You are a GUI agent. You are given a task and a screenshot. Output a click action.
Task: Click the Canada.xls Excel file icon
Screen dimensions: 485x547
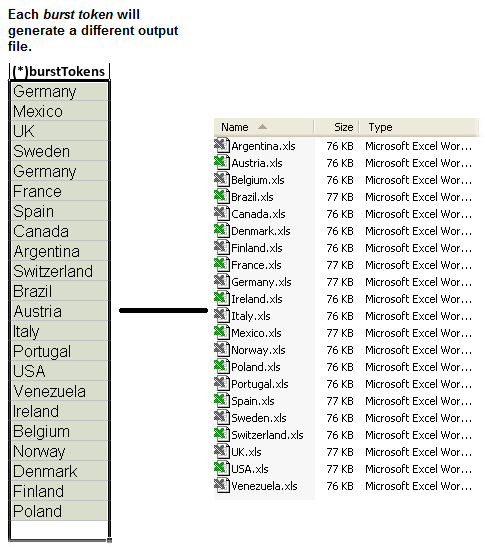tap(222, 213)
